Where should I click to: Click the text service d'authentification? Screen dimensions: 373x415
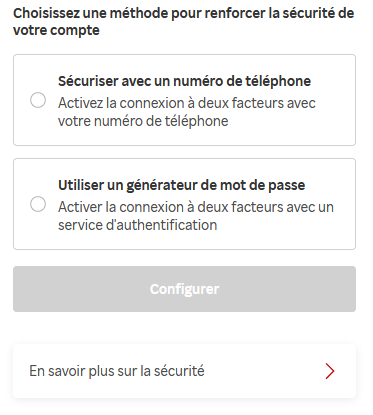point(137,225)
